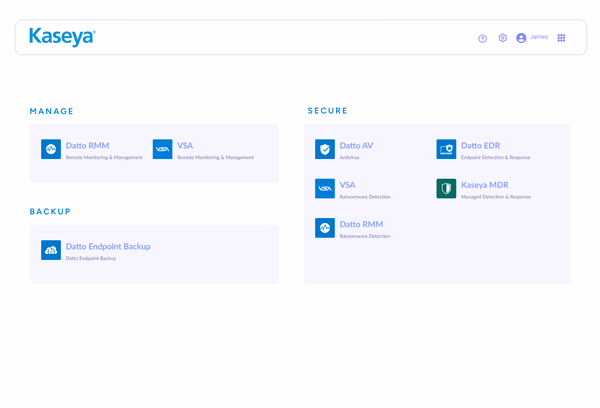600x408 pixels.
Task: Open Datto RMM link in Secure section
Action: click(x=361, y=224)
